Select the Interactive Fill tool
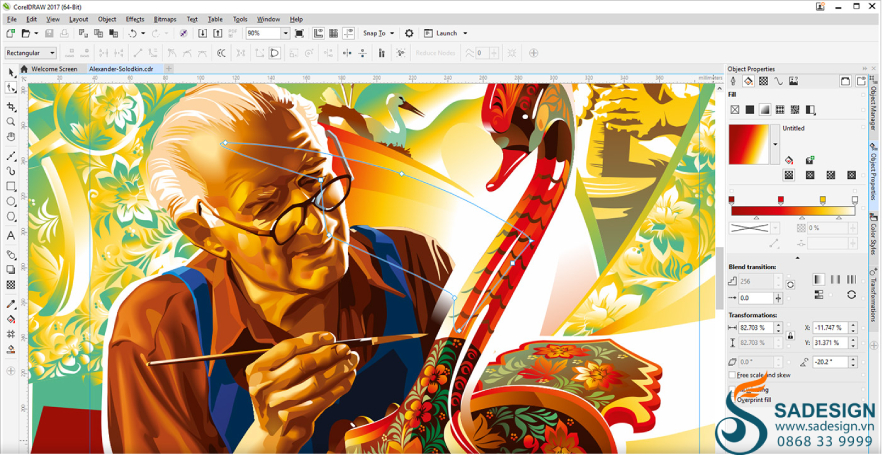 [x=11, y=320]
